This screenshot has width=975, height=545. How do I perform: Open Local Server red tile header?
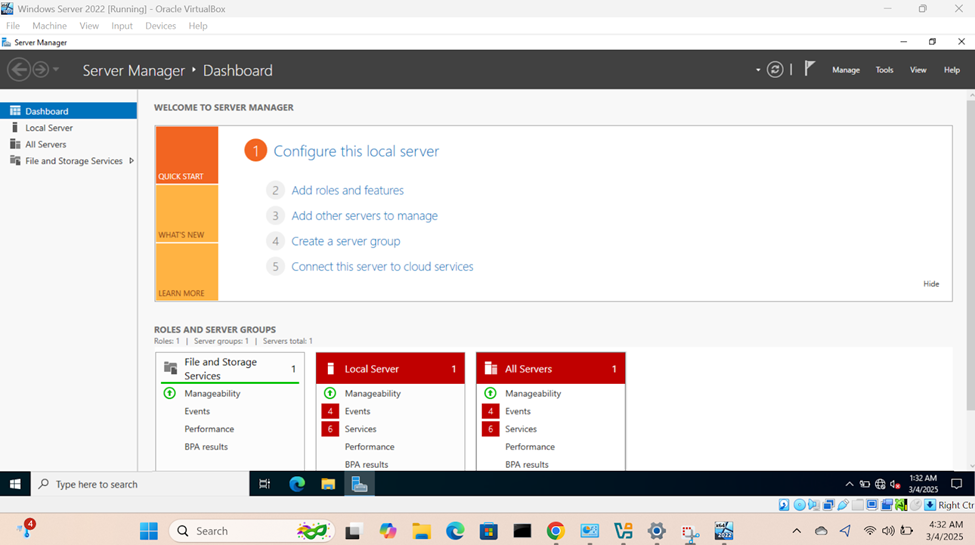[x=390, y=368]
